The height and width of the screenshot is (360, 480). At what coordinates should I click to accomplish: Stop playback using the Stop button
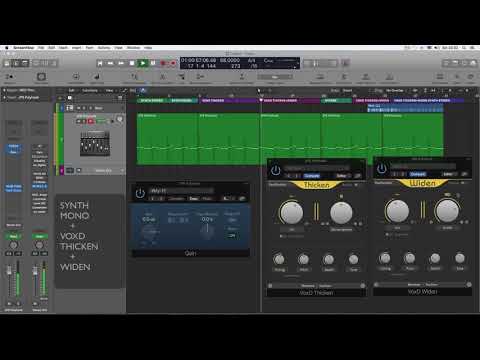tap(132, 63)
